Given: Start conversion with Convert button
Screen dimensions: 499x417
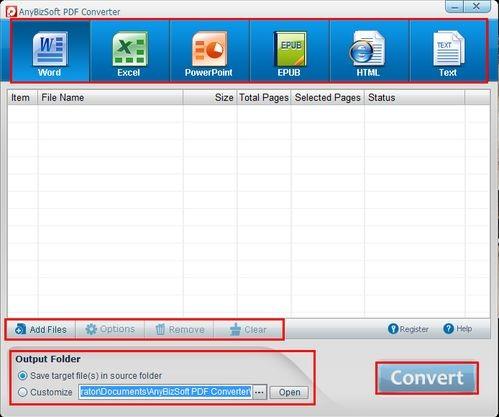Looking at the screenshot, I should pyautogui.click(x=427, y=378).
